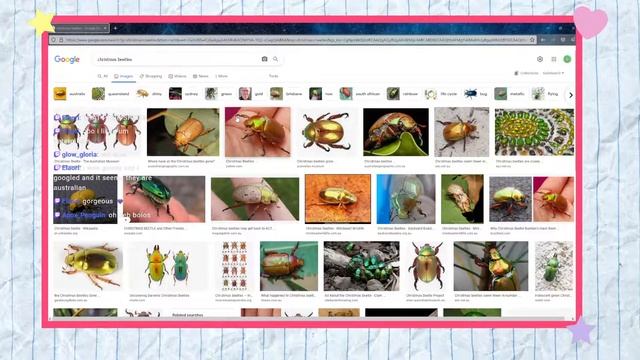Image resolution: width=640 pixels, height=360 pixels.
Task: Expand the More search categories menu
Action: pos(221,76)
